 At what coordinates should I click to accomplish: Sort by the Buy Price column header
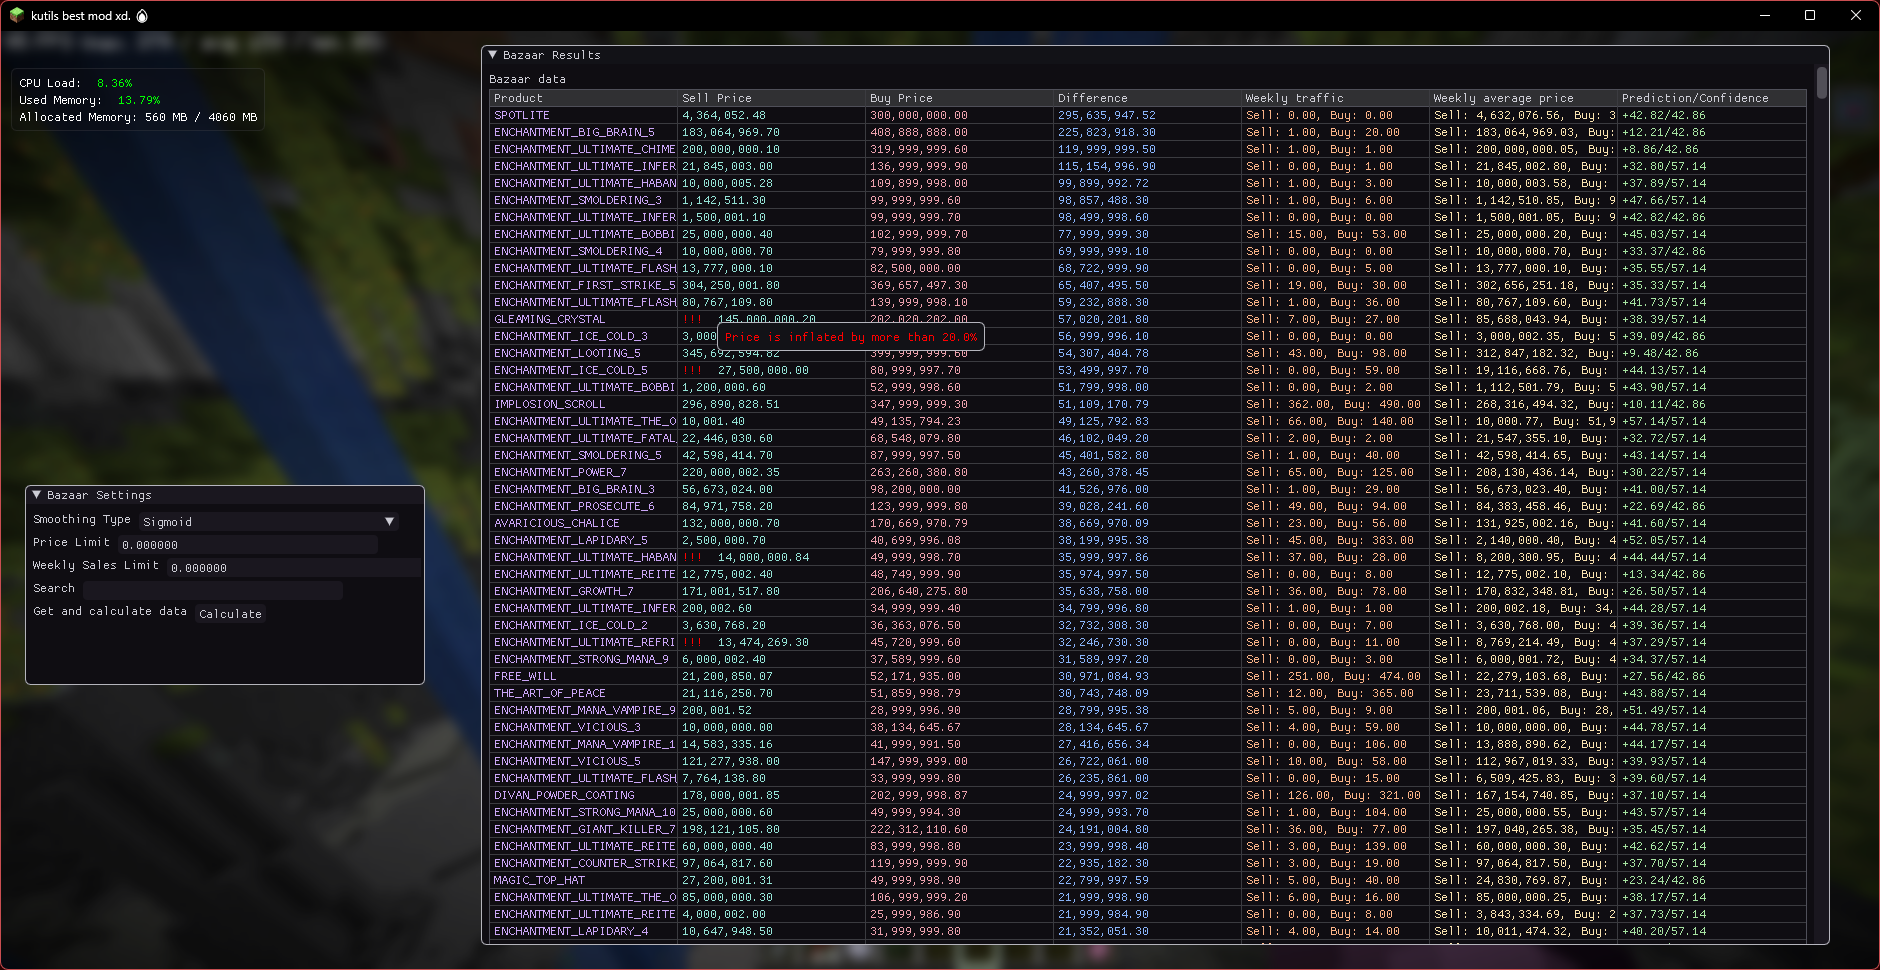click(x=901, y=98)
